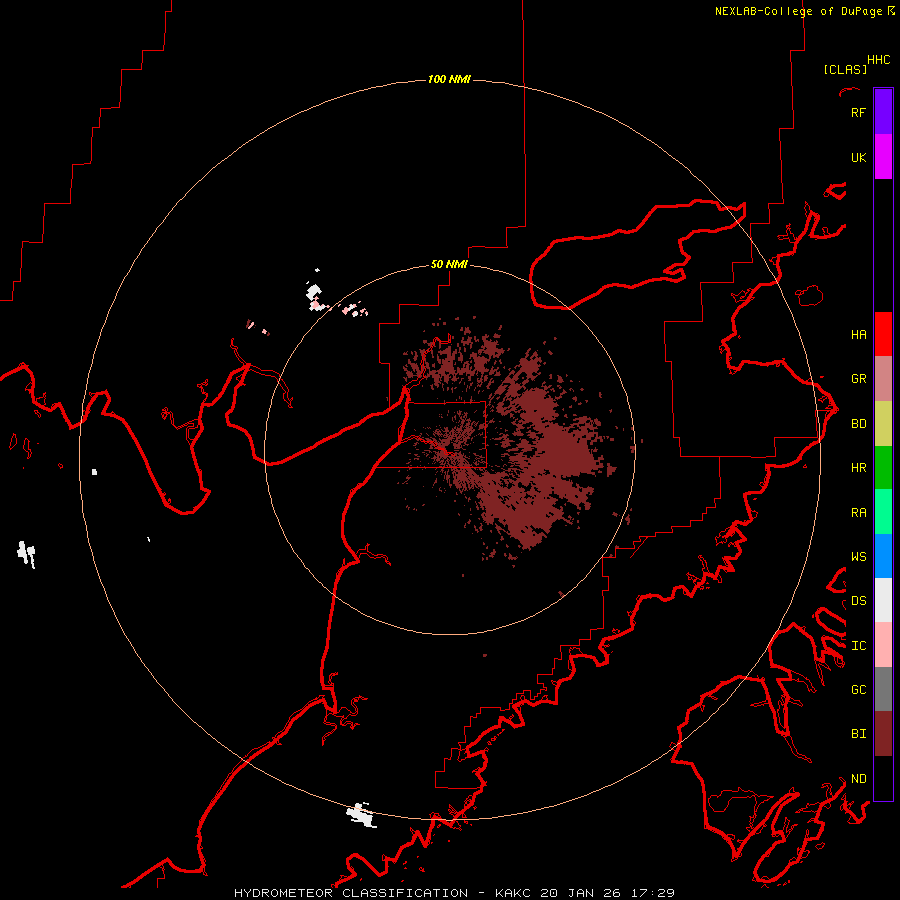Click the RA legend label
Viewport: 900px width, 900px height.
pyautogui.click(x=858, y=513)
